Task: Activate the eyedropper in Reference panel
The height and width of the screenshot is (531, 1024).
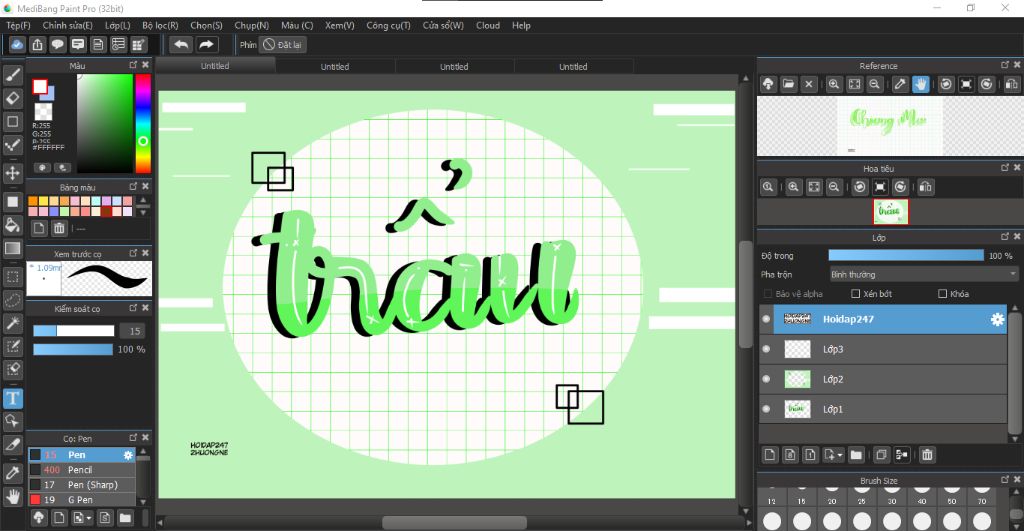Action: [x=900, y=84]
